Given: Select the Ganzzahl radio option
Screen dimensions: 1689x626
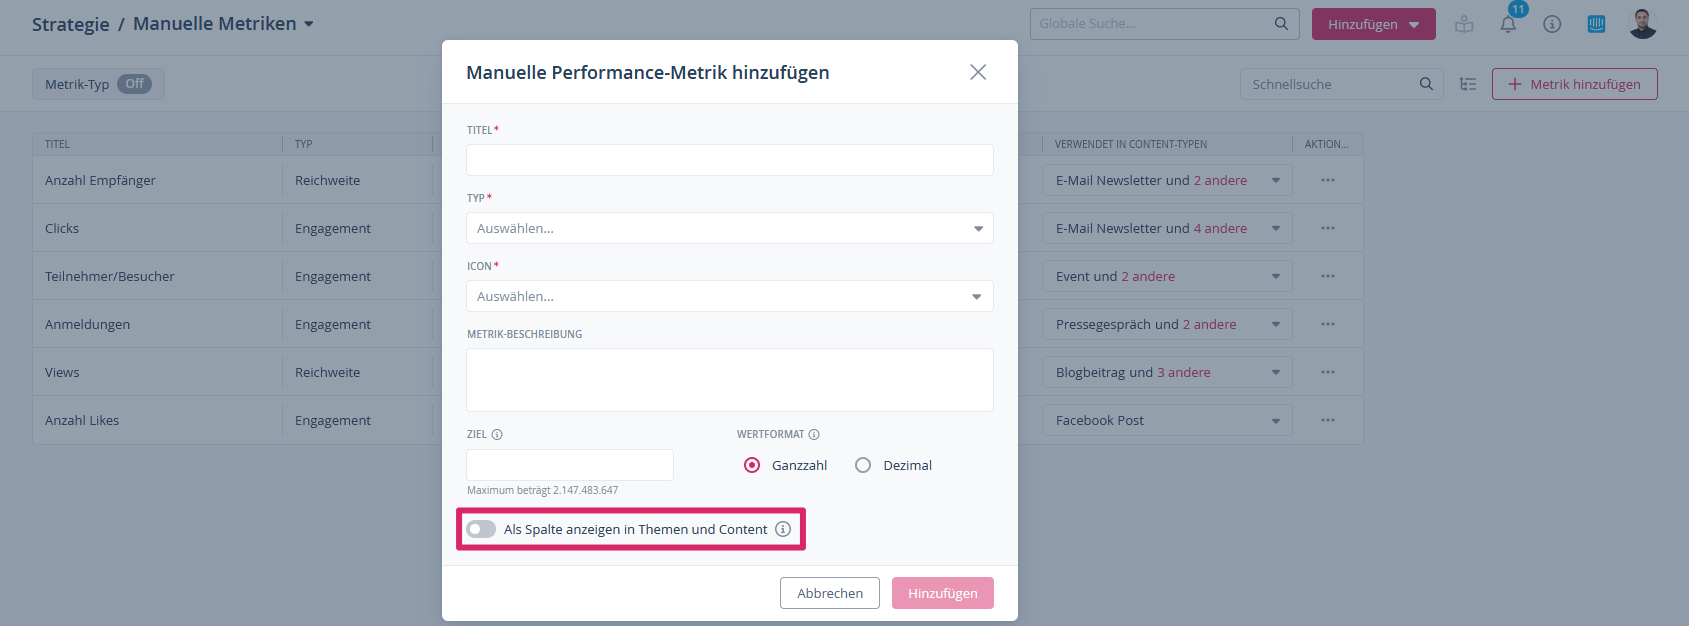Looking at the screenshot, I should 752,465.
